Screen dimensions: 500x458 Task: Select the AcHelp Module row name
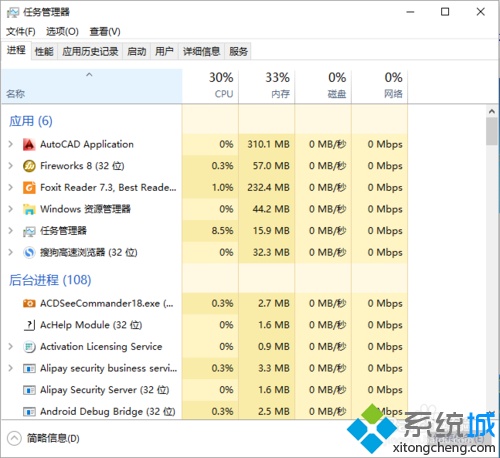91,325
